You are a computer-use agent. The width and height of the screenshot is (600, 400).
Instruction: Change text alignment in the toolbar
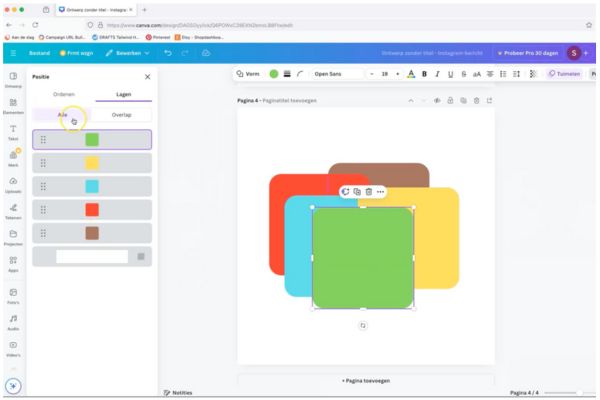click(x=490, y=74)
